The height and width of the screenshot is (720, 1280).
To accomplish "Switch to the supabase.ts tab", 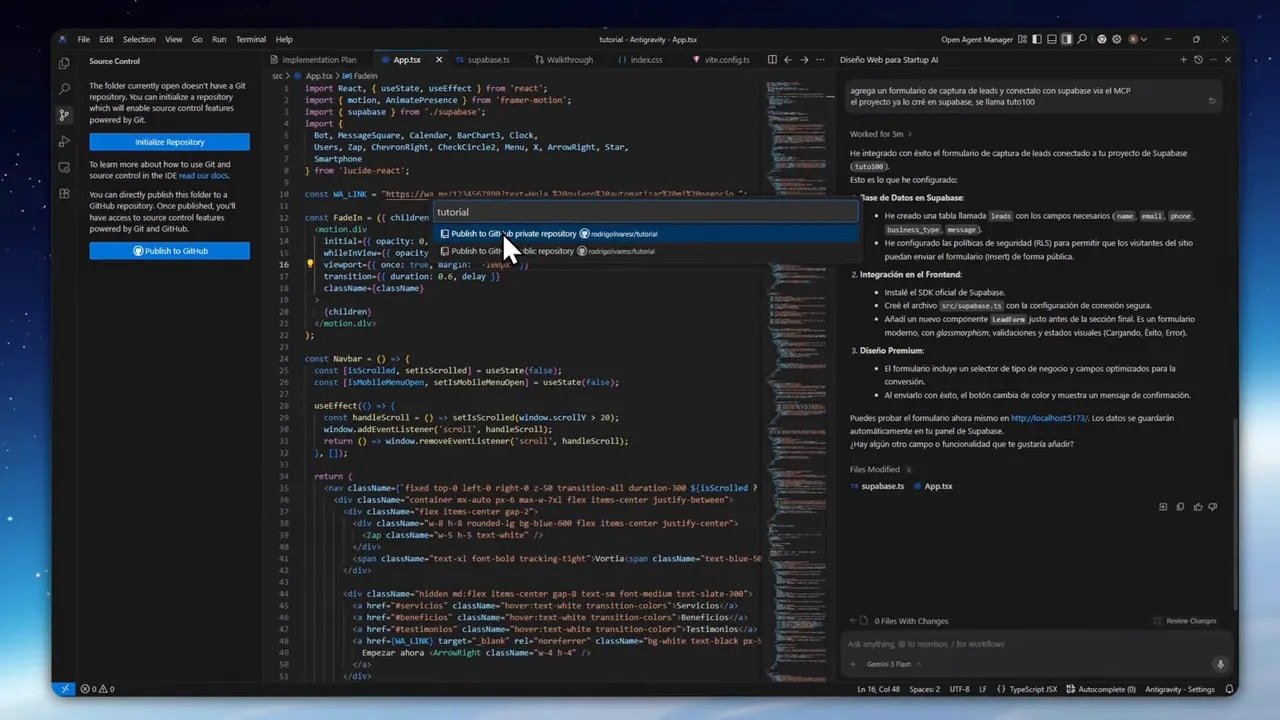I will coord(488,60).
